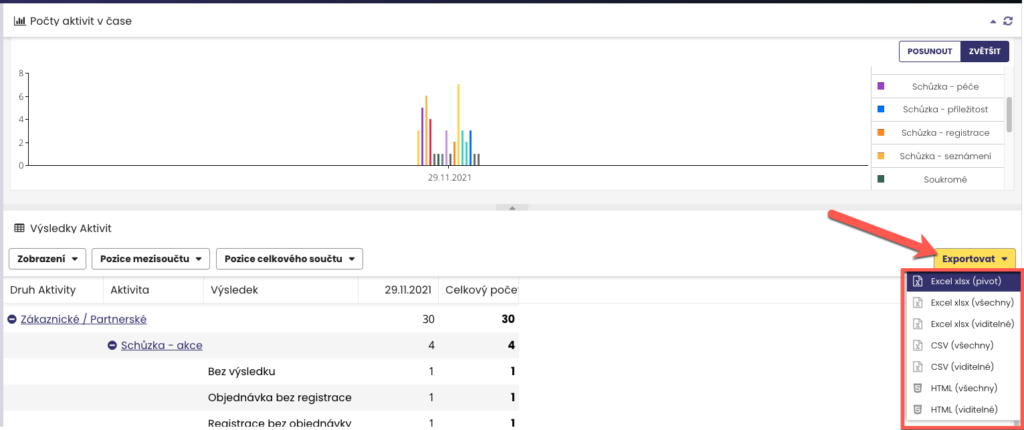
Task: Click the orange Schůzka - registrace color swatch
Action: coord(881,133)
